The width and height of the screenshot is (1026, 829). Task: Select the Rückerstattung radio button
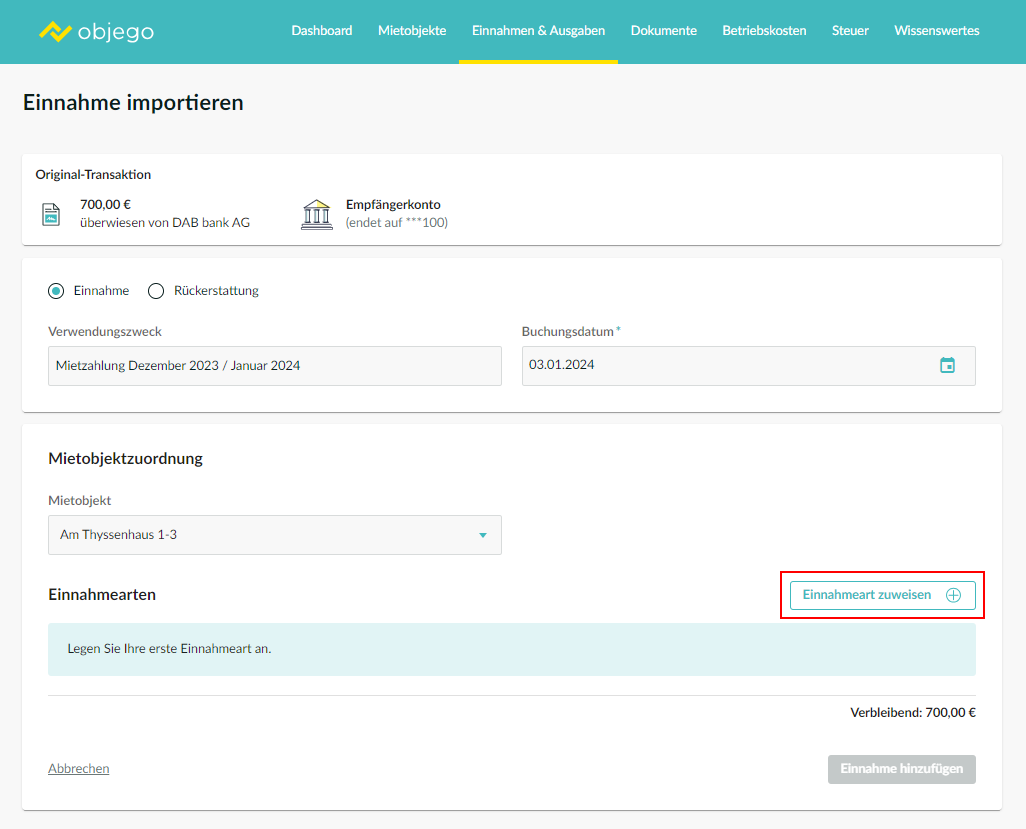click(x=156, y=291)
